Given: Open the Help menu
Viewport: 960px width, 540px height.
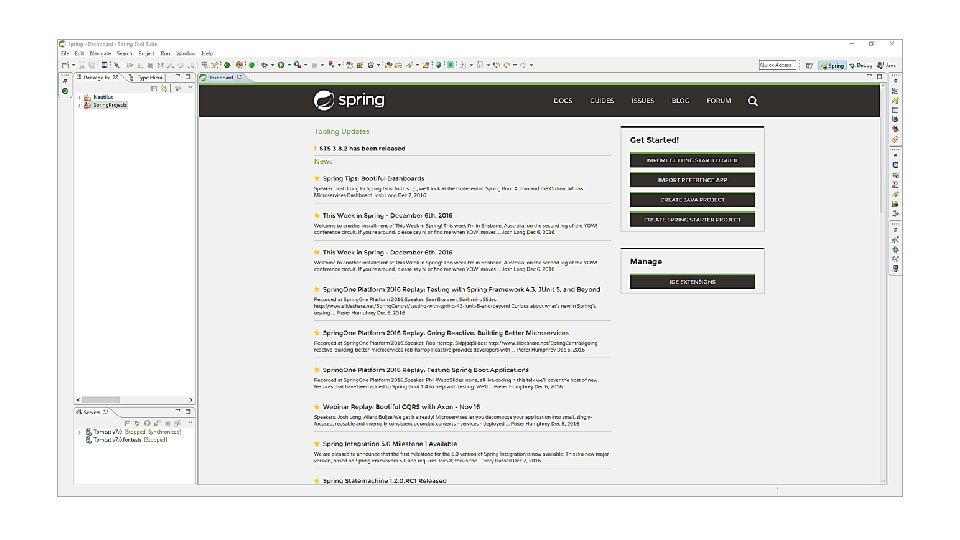Looking at the screenshot, I should (207, 53).
